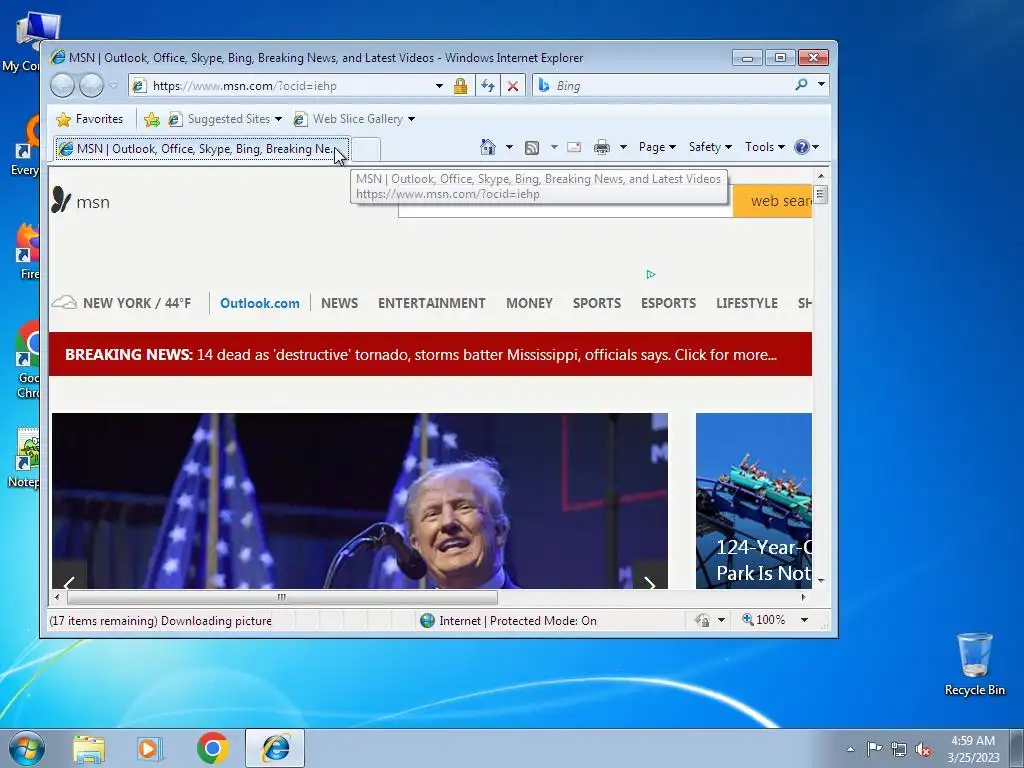Run a search with the magnifier icon
This screenshot has height=768, width=1024.
pos(801,84)
